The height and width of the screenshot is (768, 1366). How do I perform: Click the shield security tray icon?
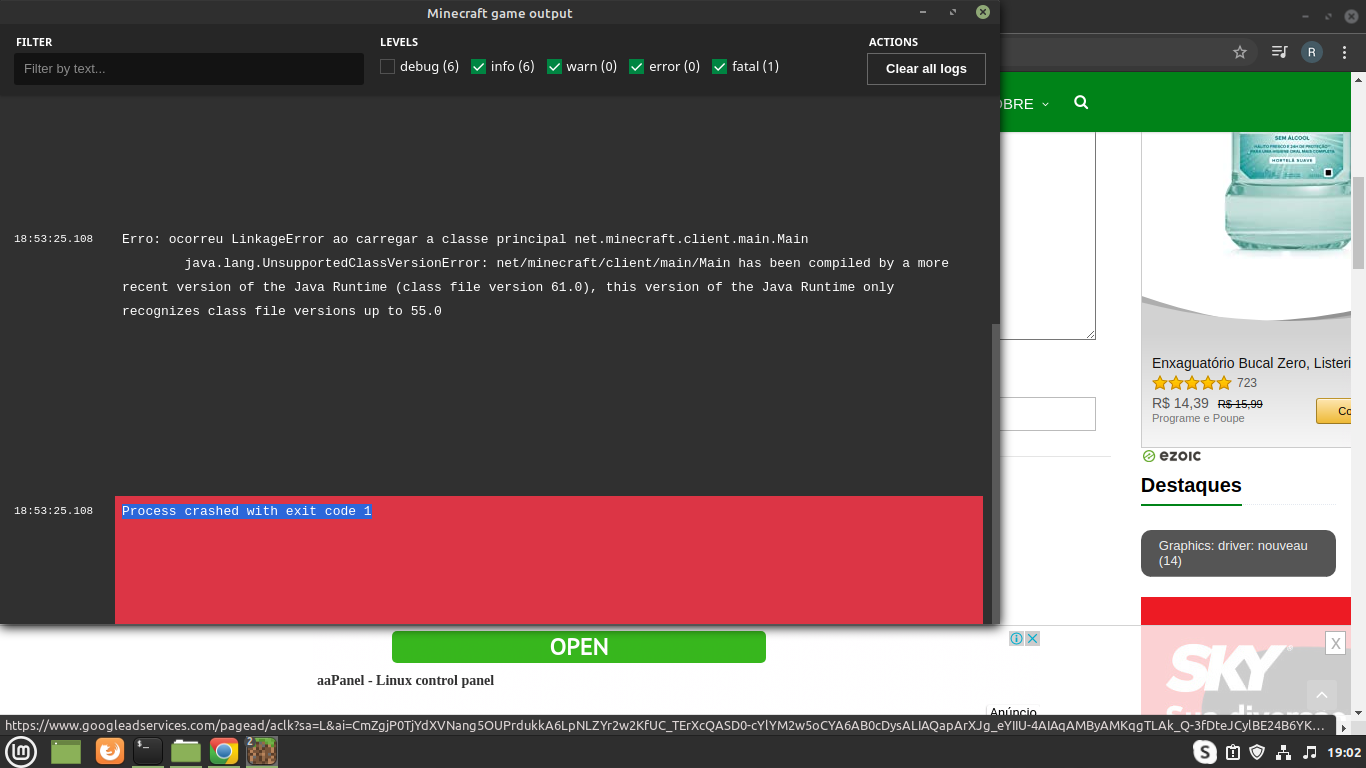coord(1258,752)
